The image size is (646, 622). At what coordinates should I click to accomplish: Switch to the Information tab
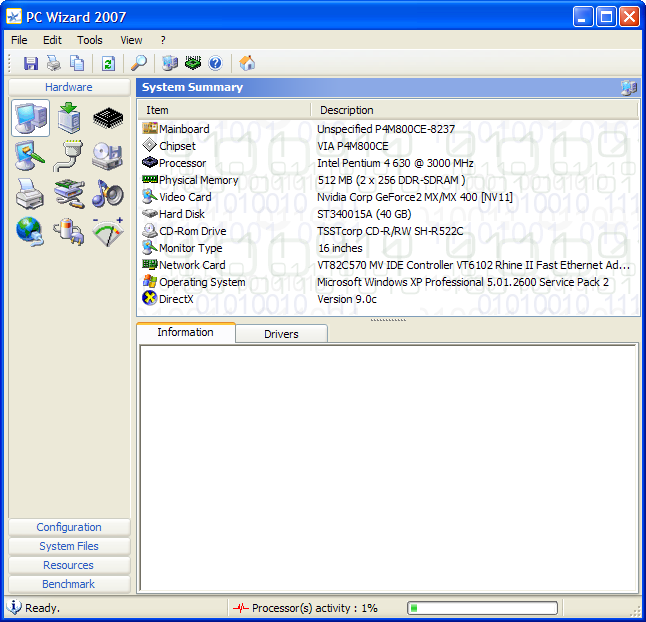coord(186,332)
